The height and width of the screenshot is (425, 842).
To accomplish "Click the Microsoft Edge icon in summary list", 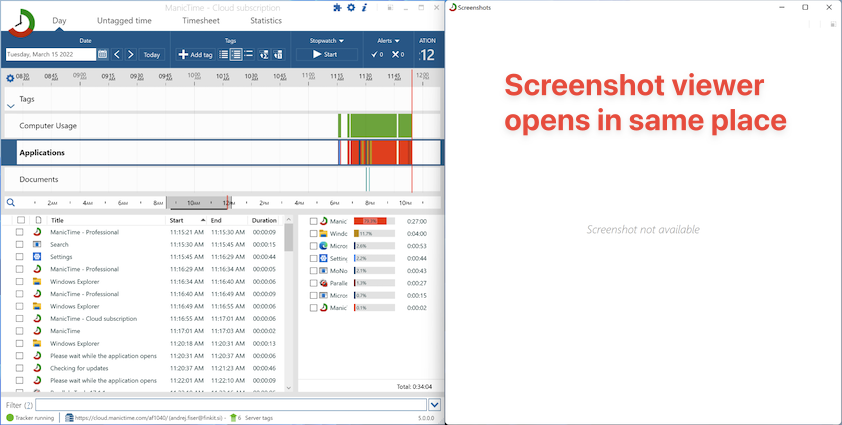I will pyautogui.click(x=323, y=246).
